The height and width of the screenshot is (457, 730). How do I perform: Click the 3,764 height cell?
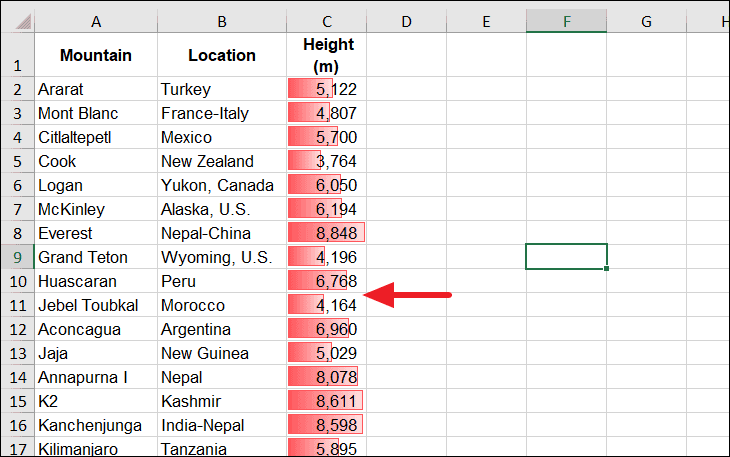(x=327, y=161)
